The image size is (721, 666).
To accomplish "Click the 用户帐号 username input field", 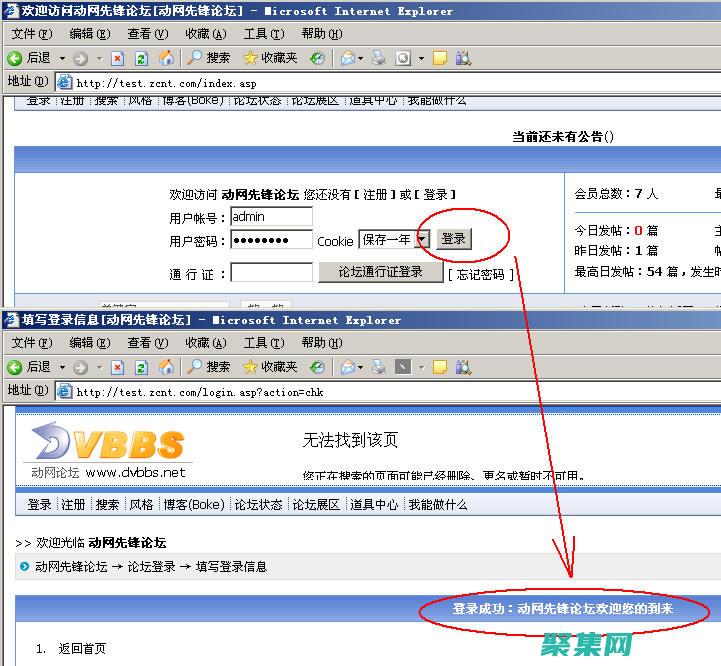I will click(x=271, y=216).
